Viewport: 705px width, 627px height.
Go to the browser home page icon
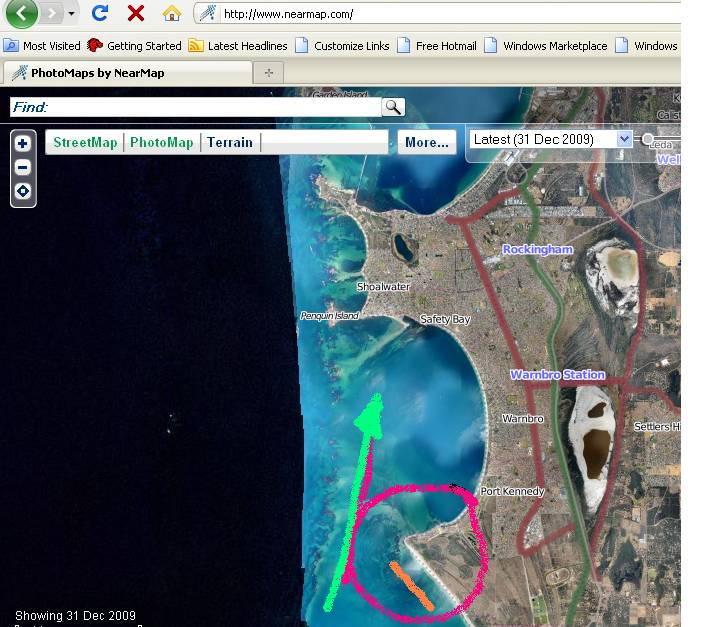172,13
